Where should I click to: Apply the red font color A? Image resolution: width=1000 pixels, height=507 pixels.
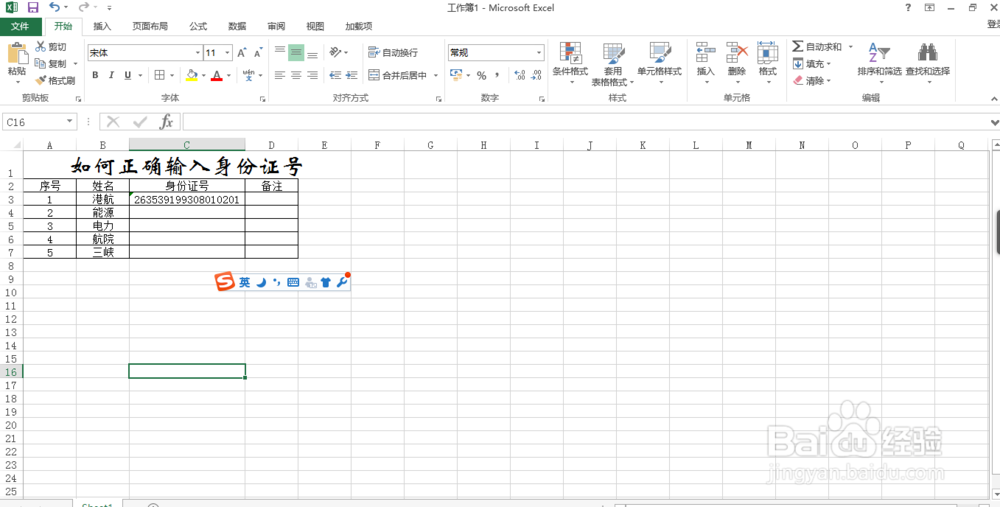point(216,75)
